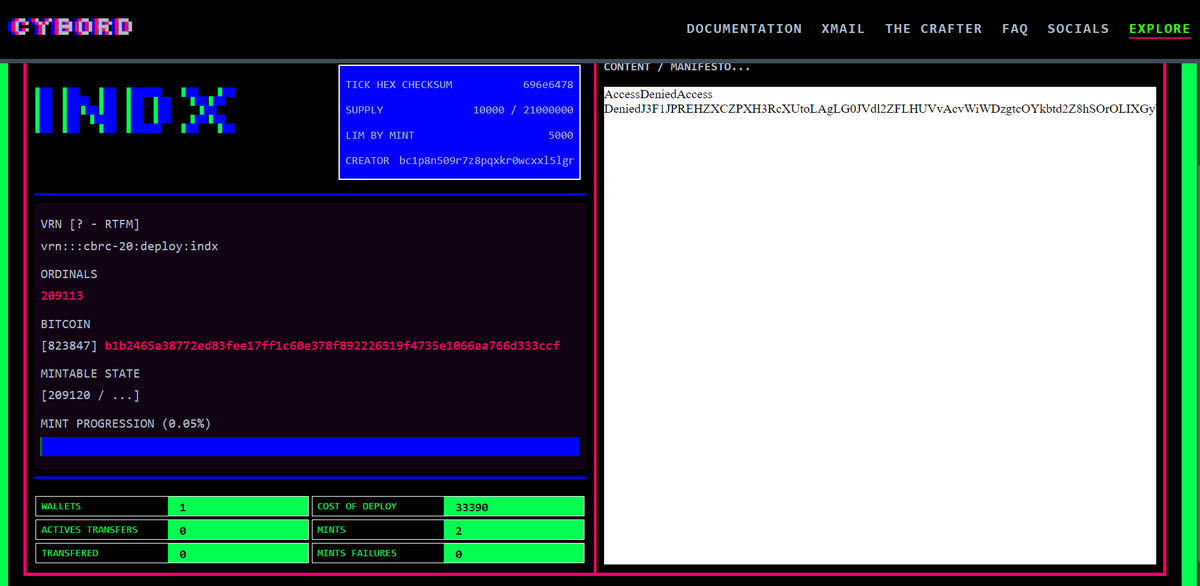Open the DOCUMENTATION nav link
Image resolution: width=1200 pixels, height=586 pixels.
744,29
